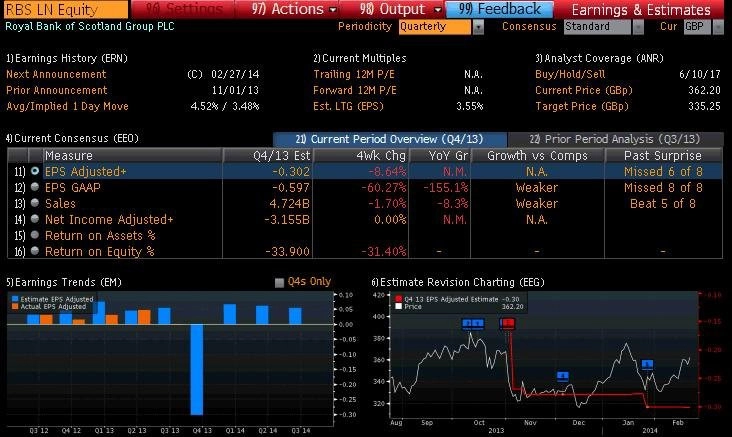Screen dimensions: 732x437
Task: Click Net Income Adjusted+ estimate -3.155B
Action: click(287, 219)
